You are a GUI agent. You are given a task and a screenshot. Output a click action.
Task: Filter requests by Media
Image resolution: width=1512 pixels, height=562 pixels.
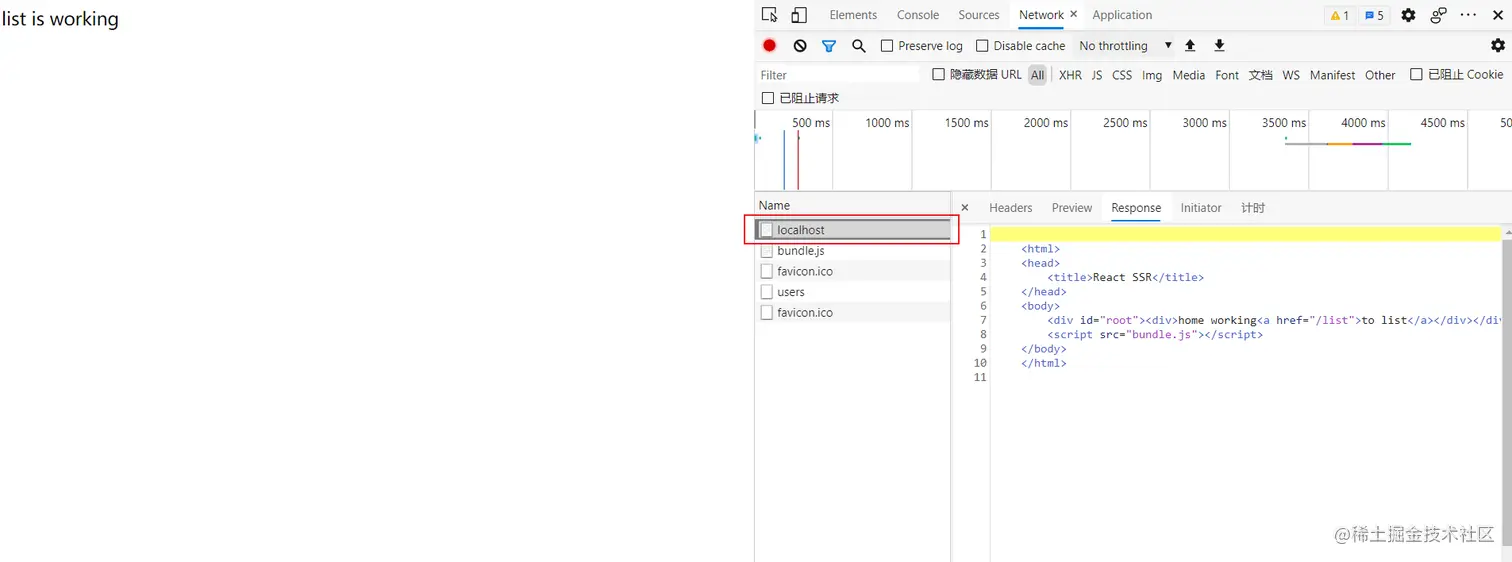[x=1189, y=75]
